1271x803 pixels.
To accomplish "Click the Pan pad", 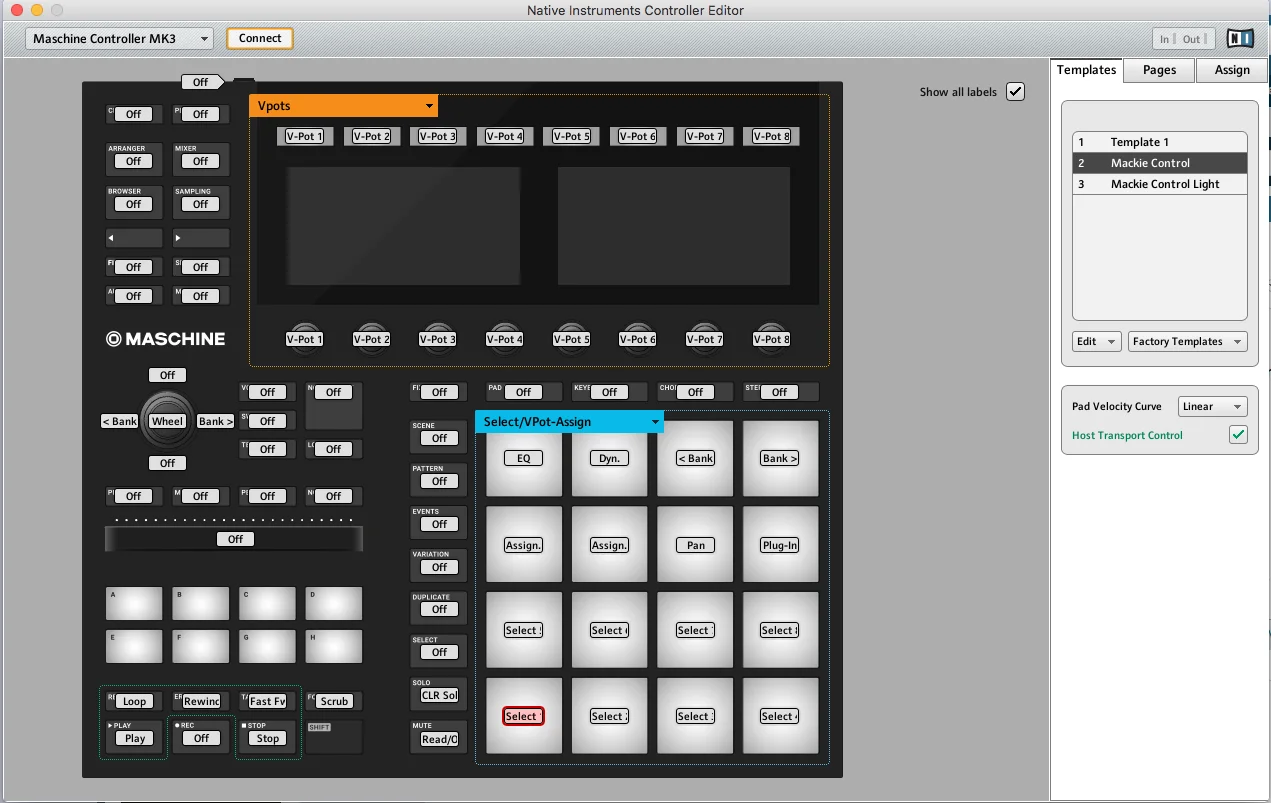I will tap(695, 544).
